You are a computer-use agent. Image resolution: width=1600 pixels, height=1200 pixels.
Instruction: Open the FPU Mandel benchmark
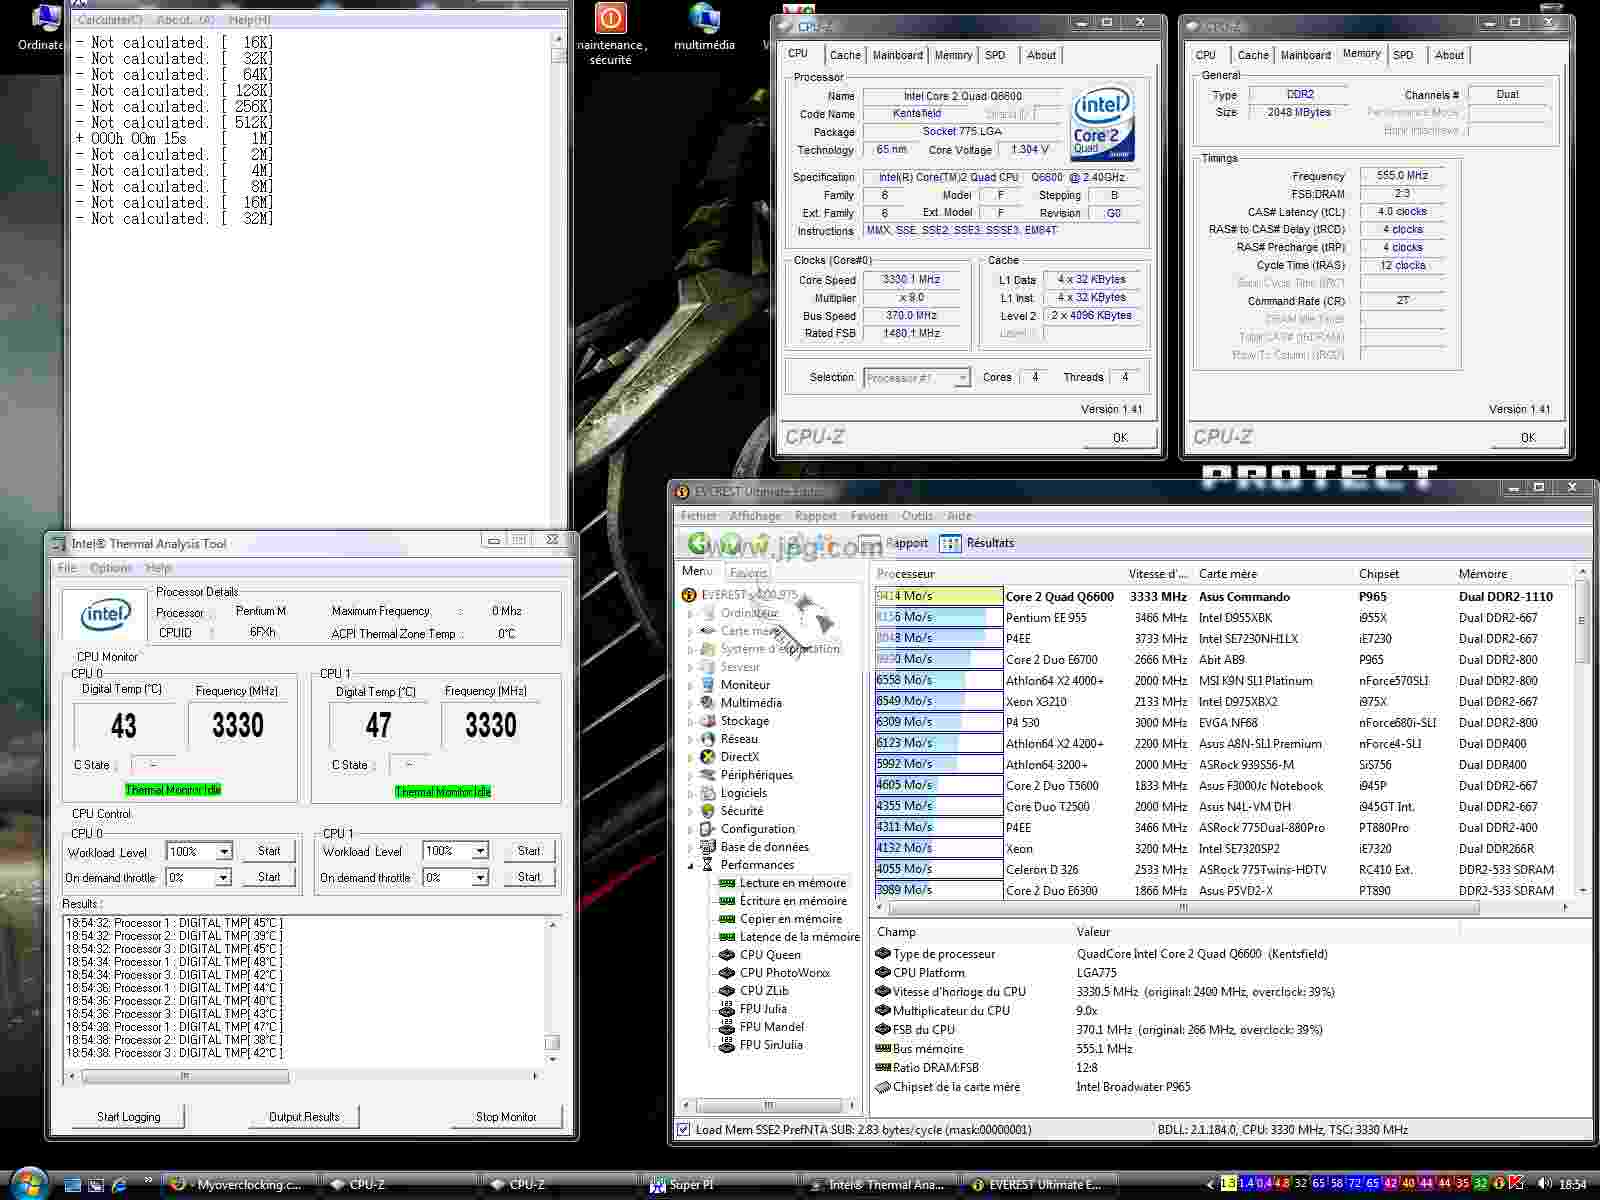(772, 1027)
